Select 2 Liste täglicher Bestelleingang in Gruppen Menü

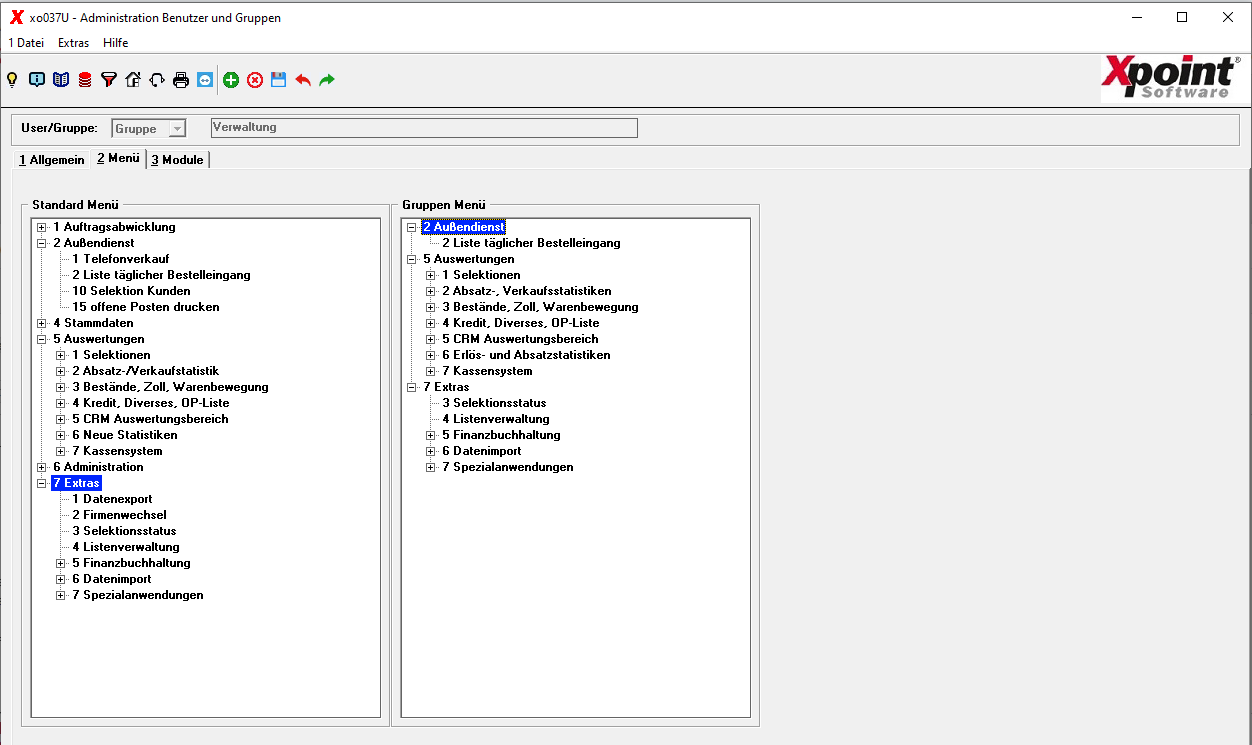tap(531, 243)
